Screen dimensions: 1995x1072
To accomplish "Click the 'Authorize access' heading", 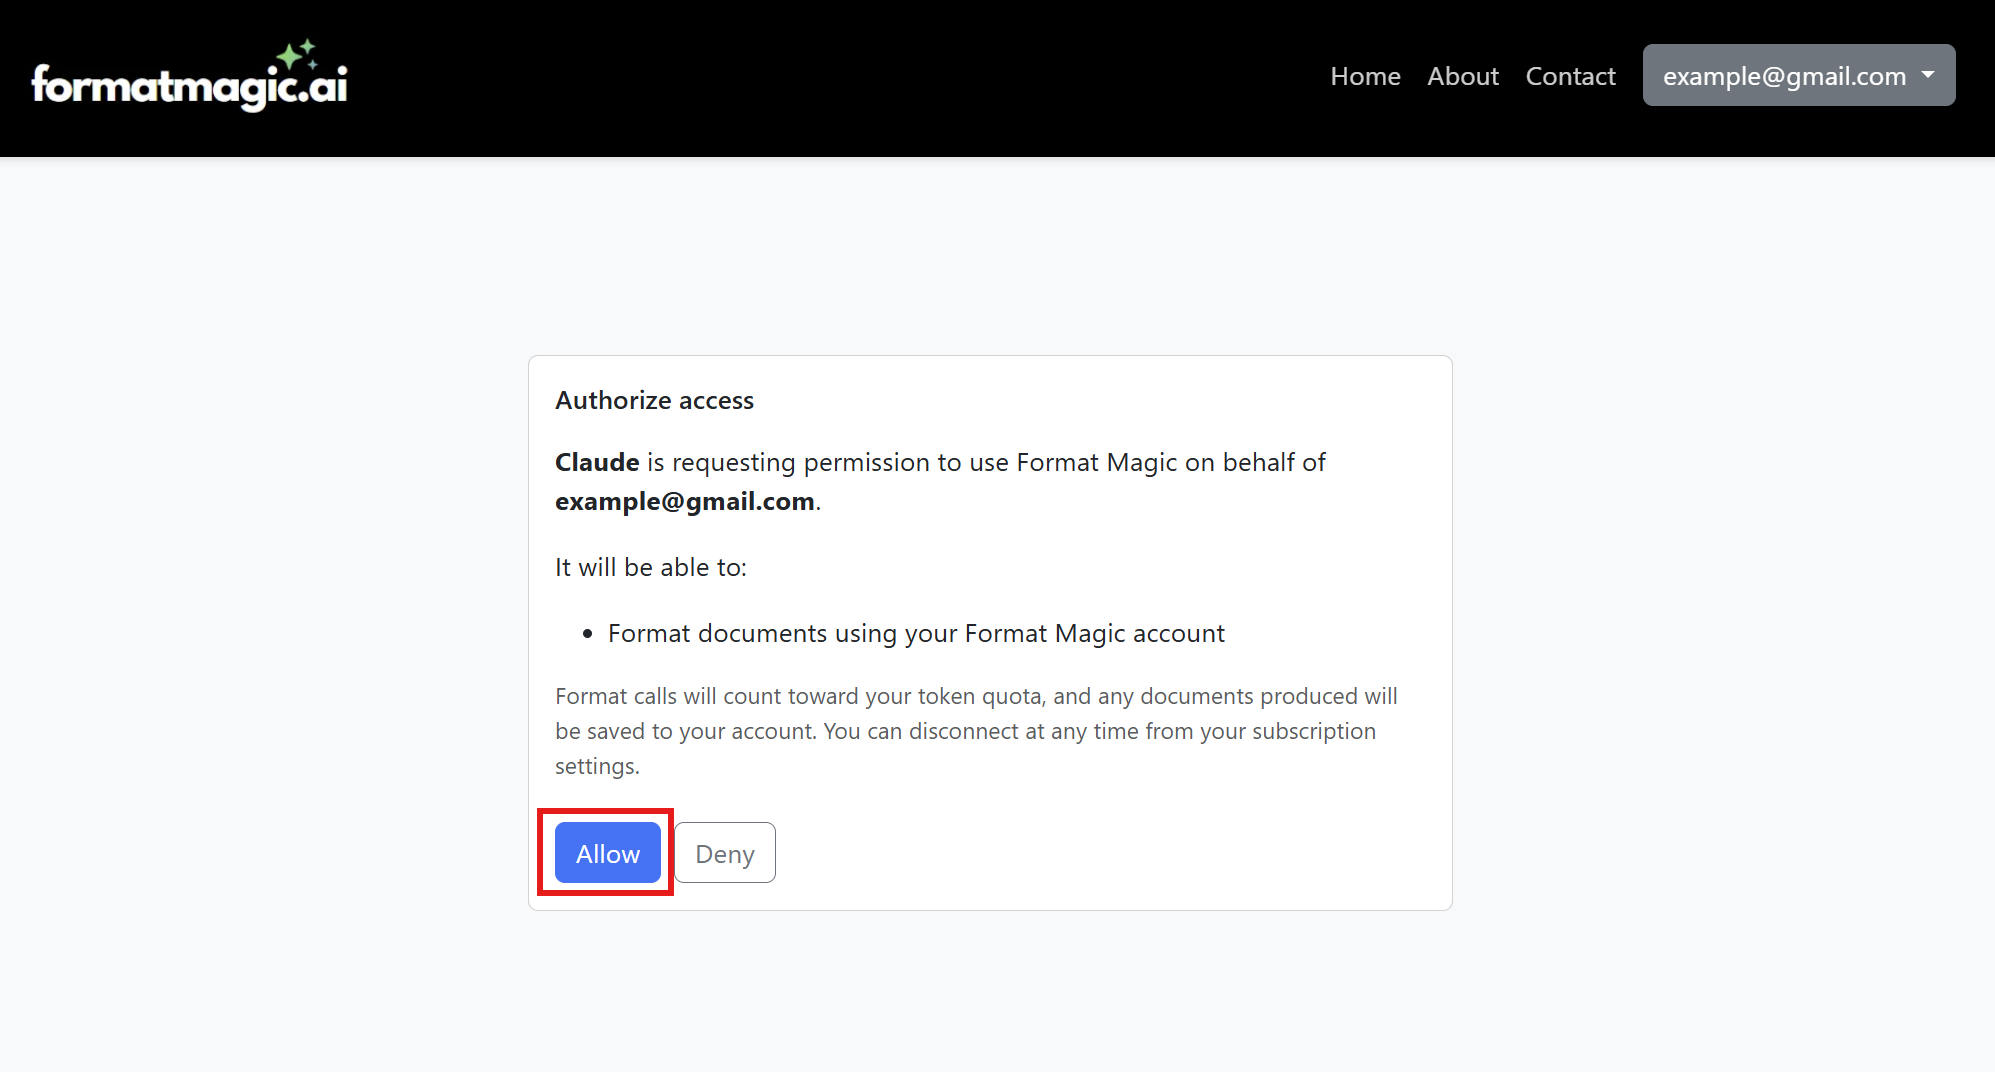I will [x=654, y=400].
